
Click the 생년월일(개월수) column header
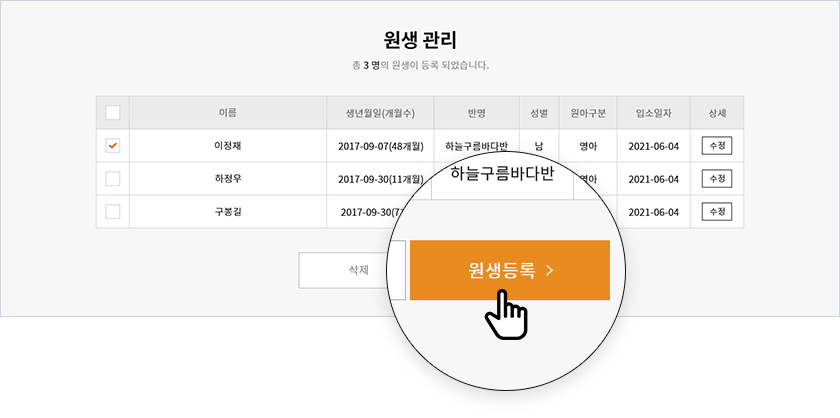[x=380, y=113]
